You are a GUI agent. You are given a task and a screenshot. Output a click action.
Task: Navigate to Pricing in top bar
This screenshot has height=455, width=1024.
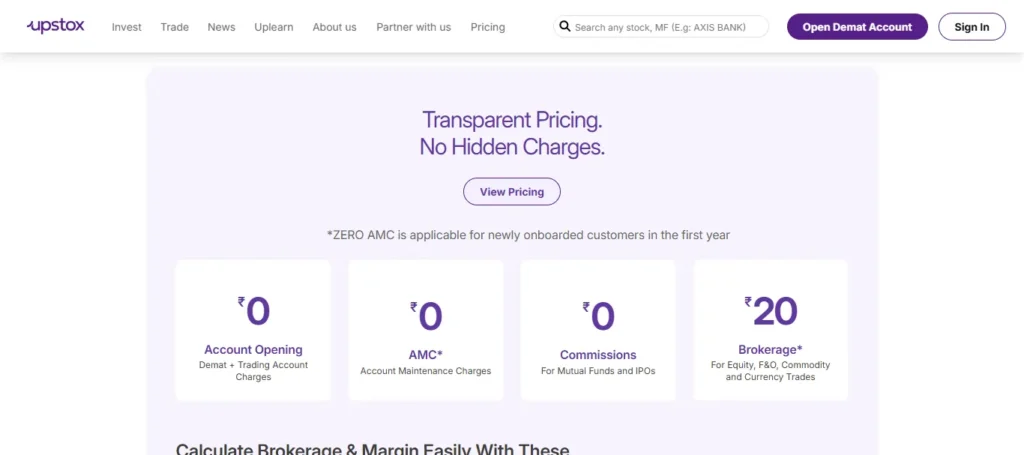click(488, 27)
